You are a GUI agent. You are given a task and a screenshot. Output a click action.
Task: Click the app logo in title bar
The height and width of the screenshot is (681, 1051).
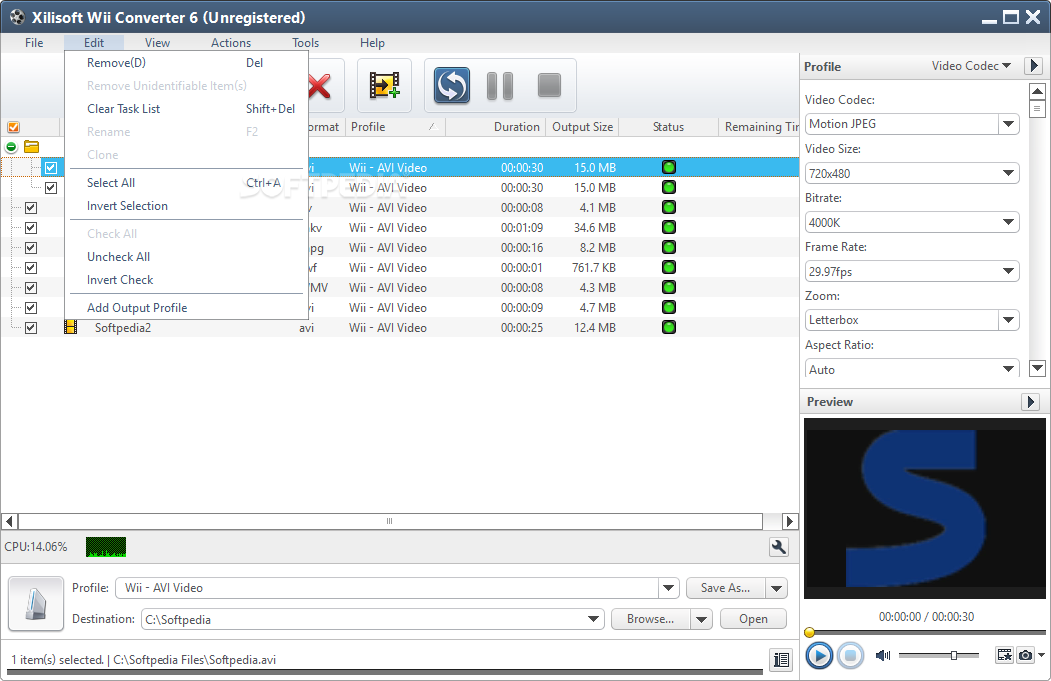[17, 17]
